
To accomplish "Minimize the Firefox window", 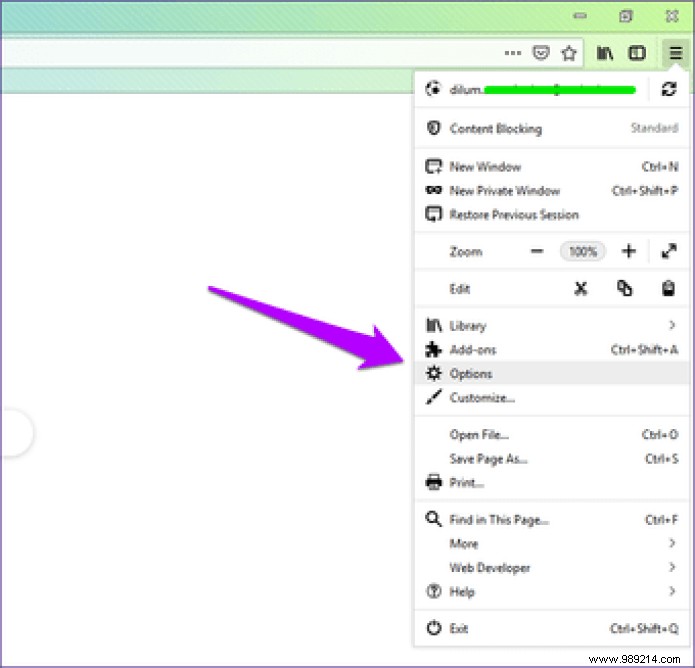I will (580, 16).
